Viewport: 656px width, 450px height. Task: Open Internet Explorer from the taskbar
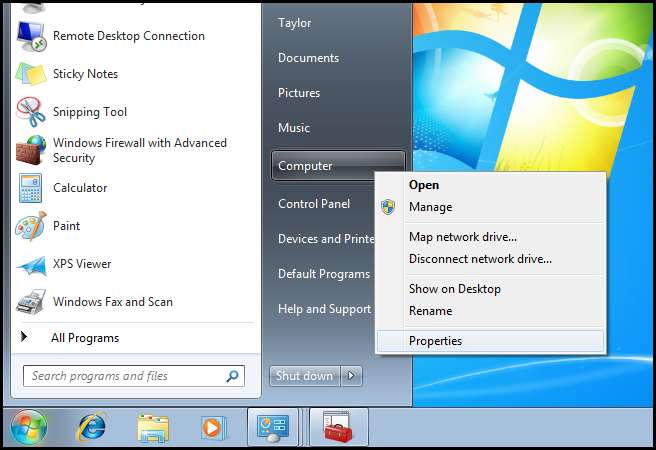click(92, 427)
